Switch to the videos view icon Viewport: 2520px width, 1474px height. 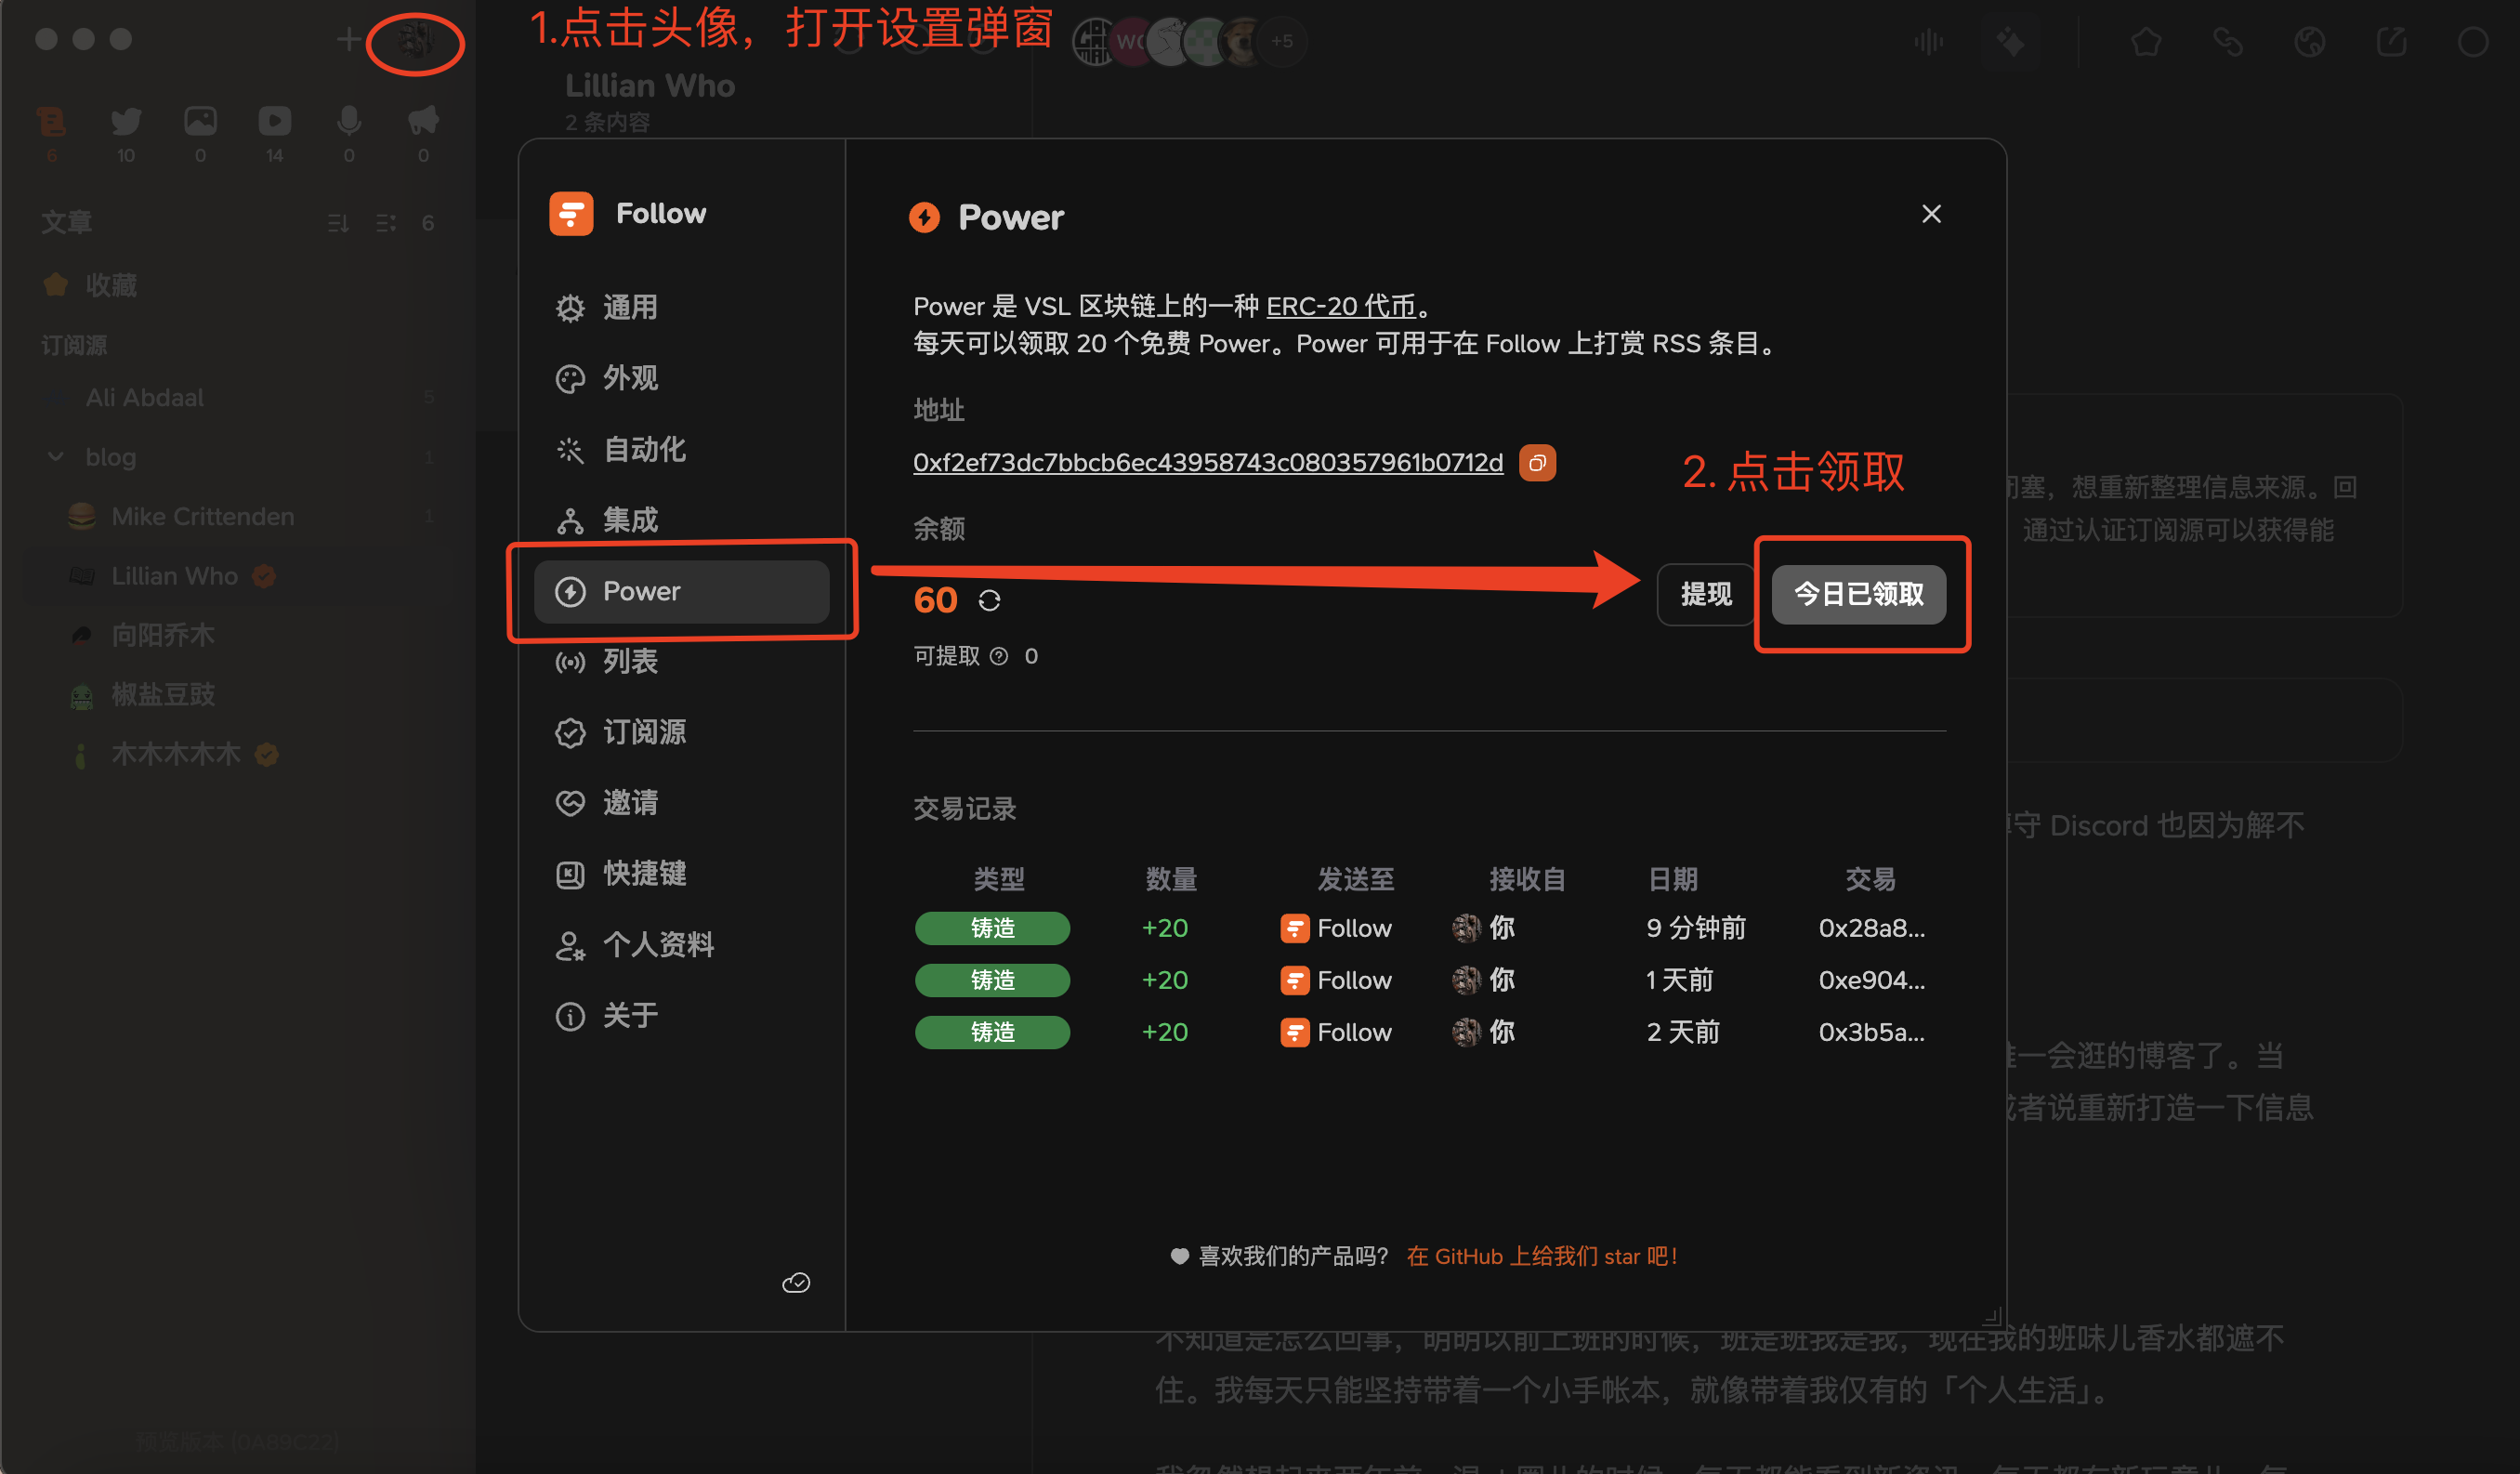click(x=275, y=122)
